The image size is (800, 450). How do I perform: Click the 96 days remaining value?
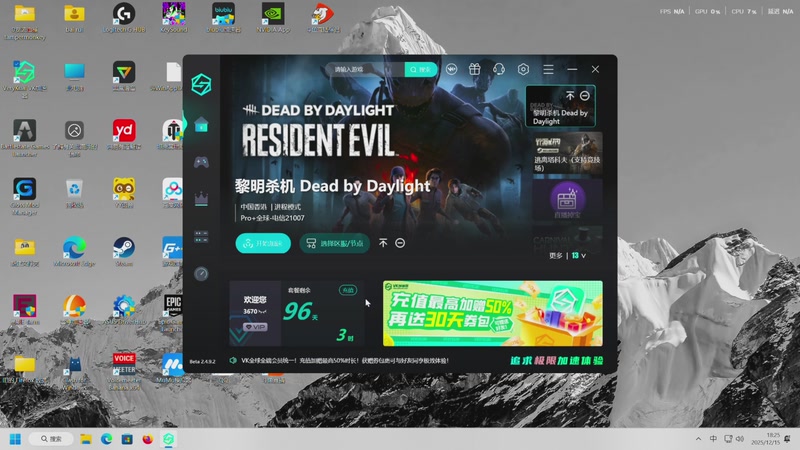tap(298, 311)
